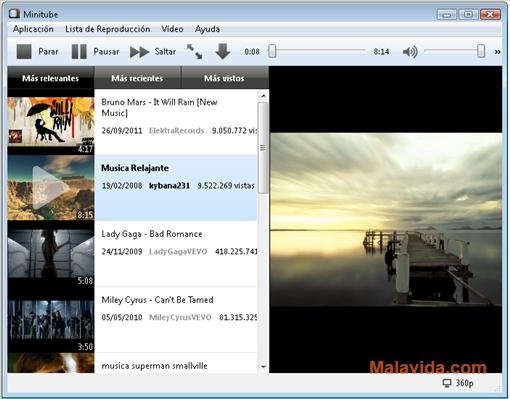Viewport: 510px width, 399px height.
Task: Click the date 24/11/2009
Action: [x=122, y=251]
